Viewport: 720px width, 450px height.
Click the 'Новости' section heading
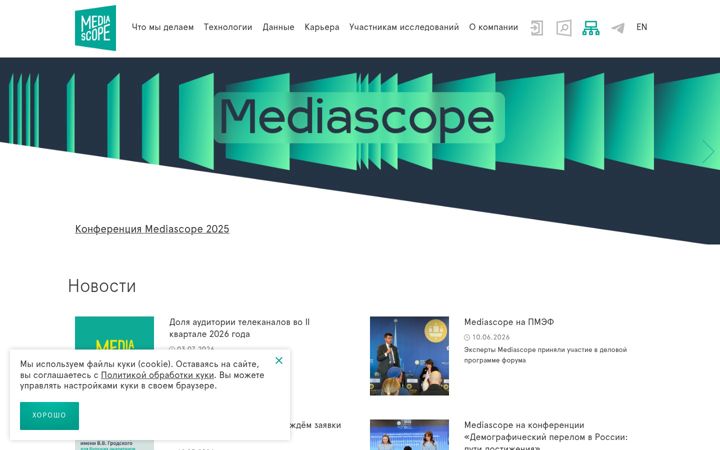tap(102, 286)
